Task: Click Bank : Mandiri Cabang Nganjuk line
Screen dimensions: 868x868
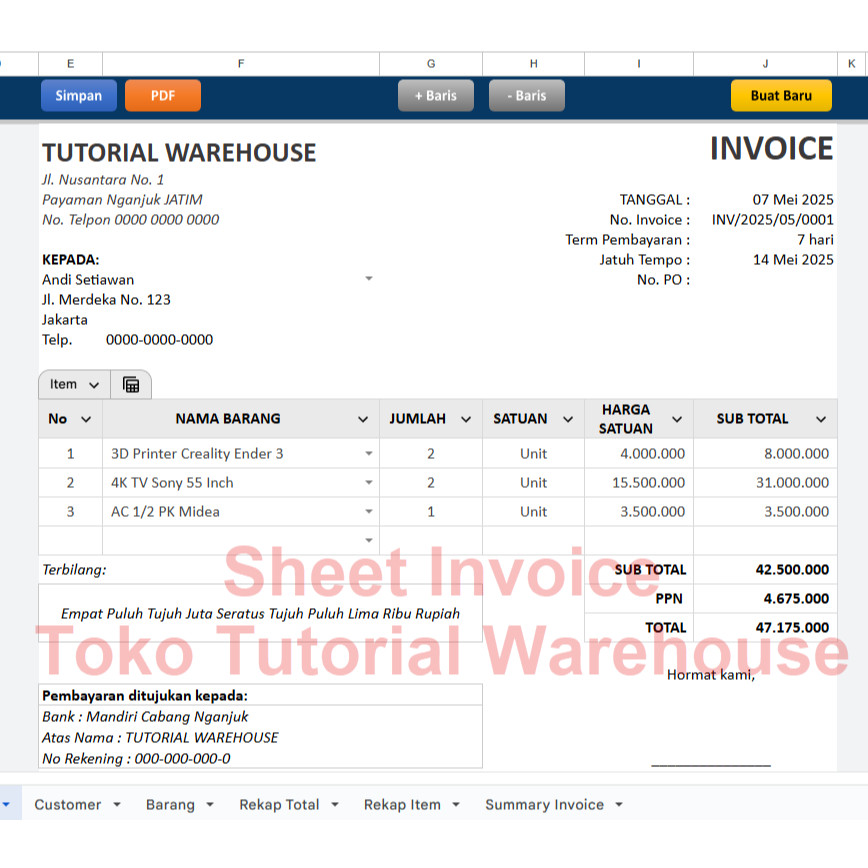Action: 145,716
